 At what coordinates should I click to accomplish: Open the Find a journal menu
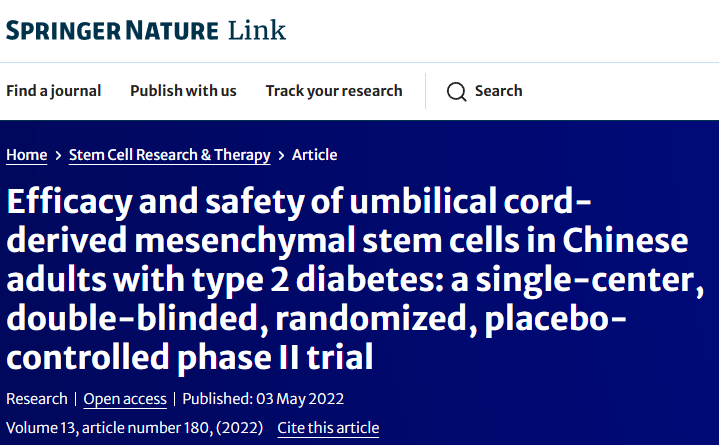[53, 91]
